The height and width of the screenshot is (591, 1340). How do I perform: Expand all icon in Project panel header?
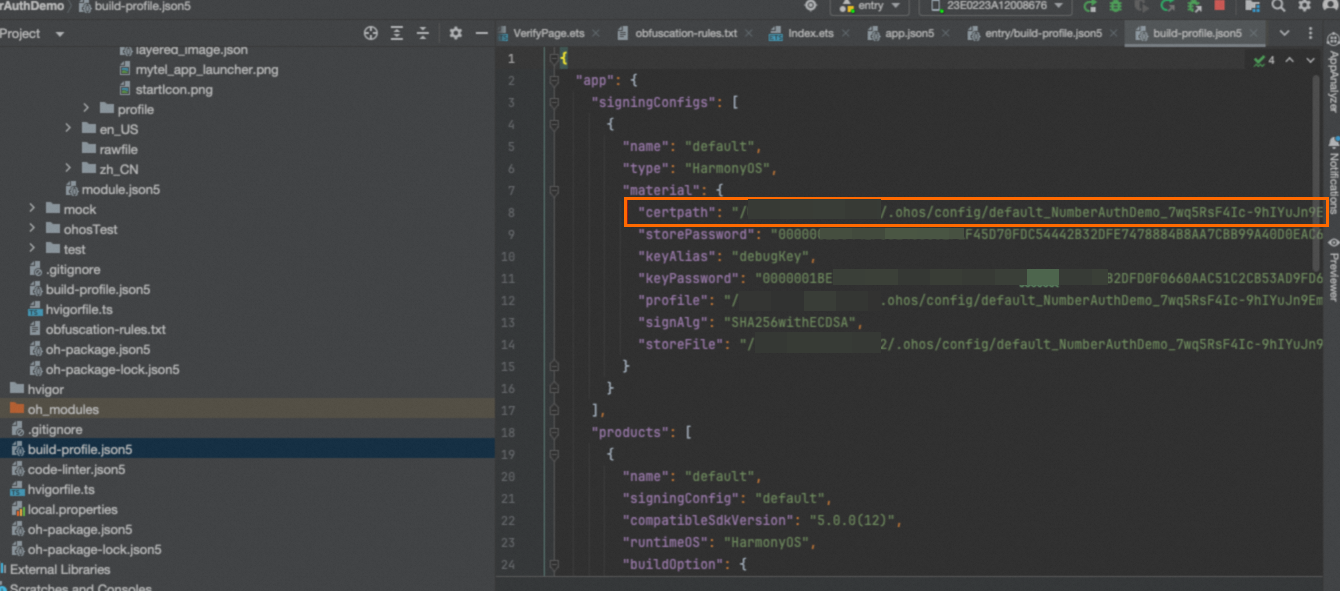point(397,33)
